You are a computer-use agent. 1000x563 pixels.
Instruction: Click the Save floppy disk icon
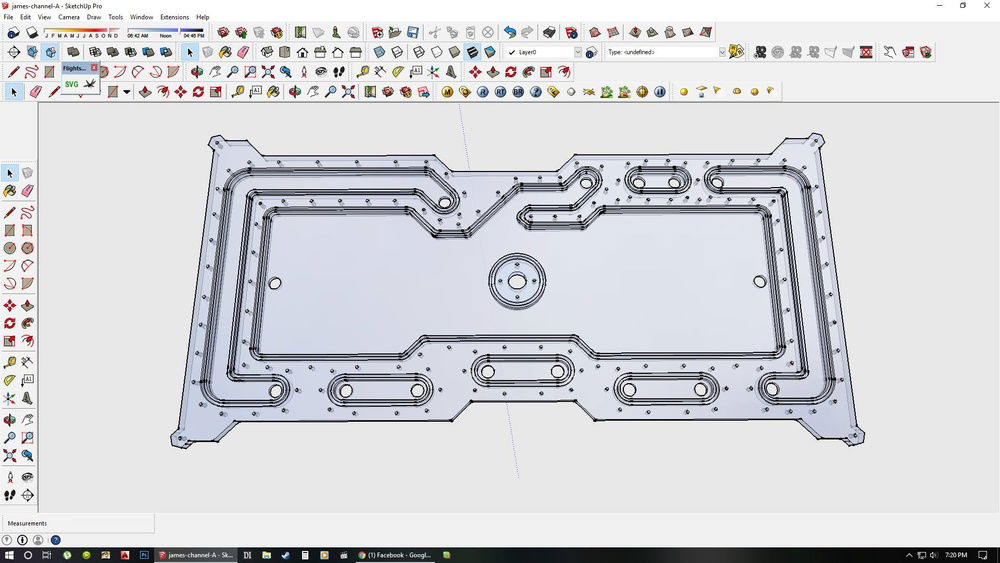(413, 33)
